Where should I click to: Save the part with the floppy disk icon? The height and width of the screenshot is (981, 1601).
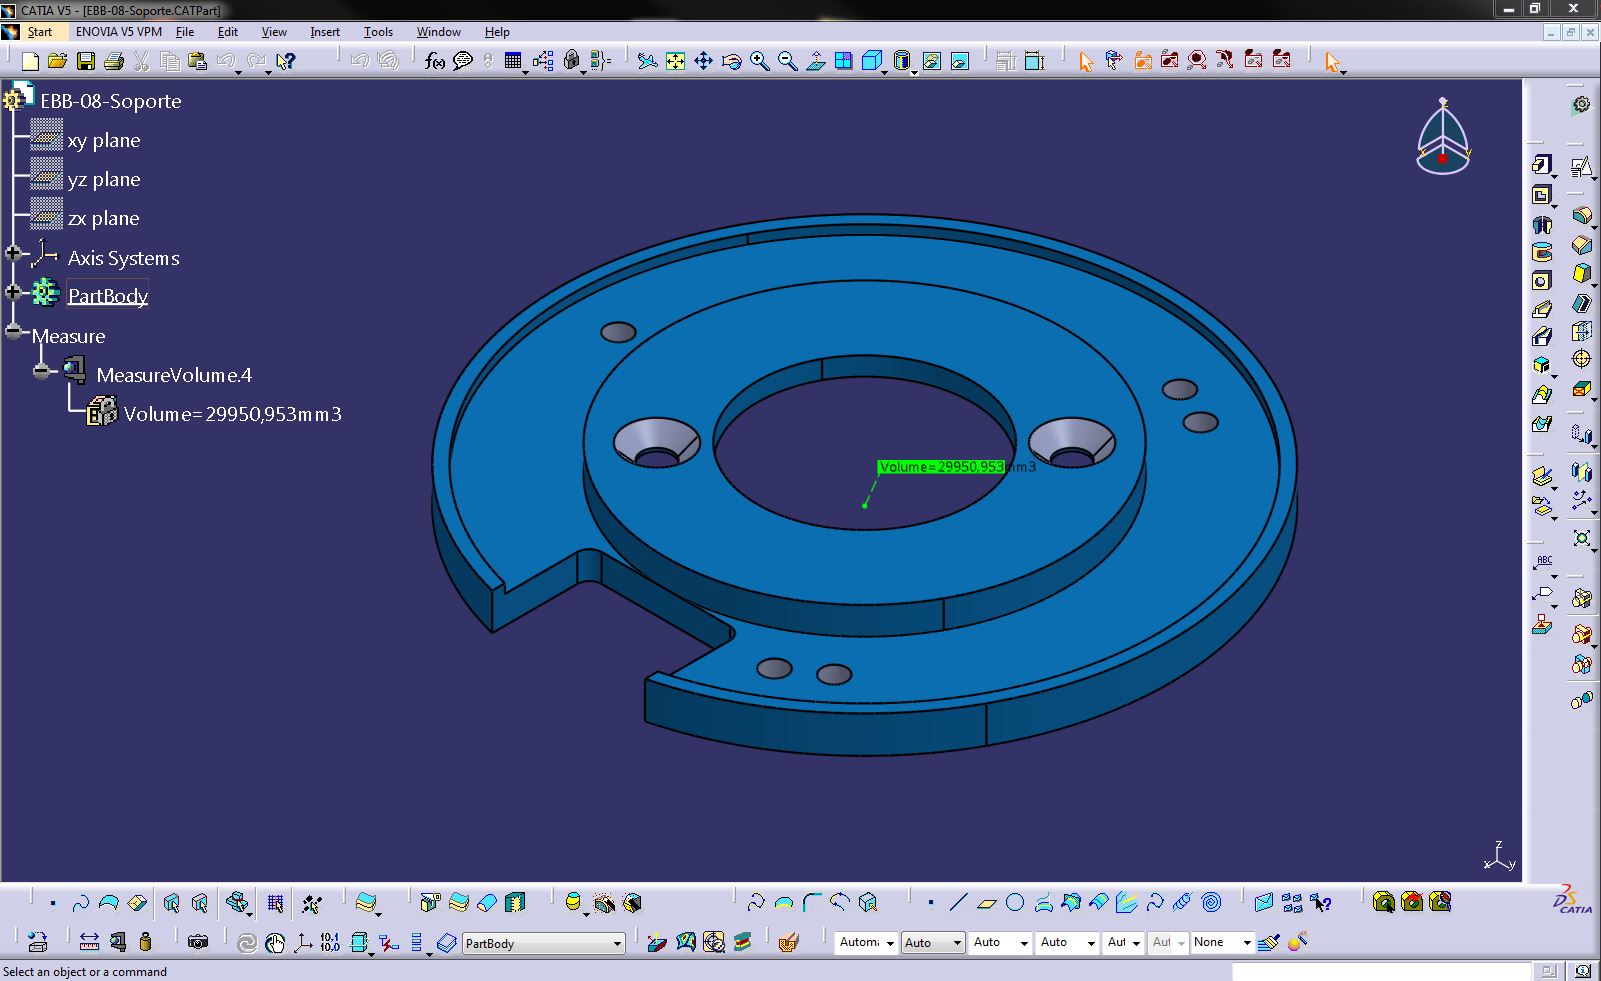click(86, 62)
